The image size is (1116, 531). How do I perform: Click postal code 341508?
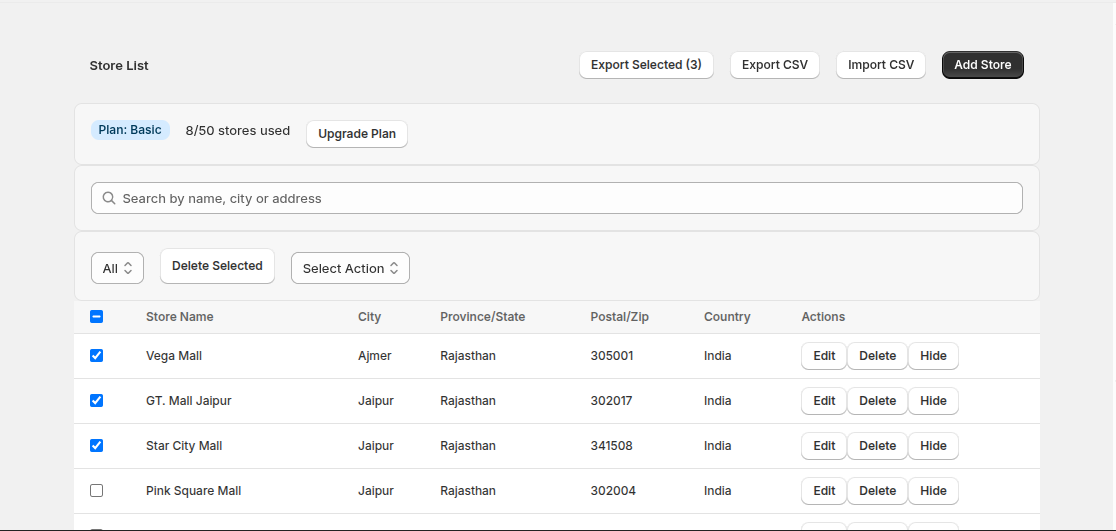click(x=611, y=446)
